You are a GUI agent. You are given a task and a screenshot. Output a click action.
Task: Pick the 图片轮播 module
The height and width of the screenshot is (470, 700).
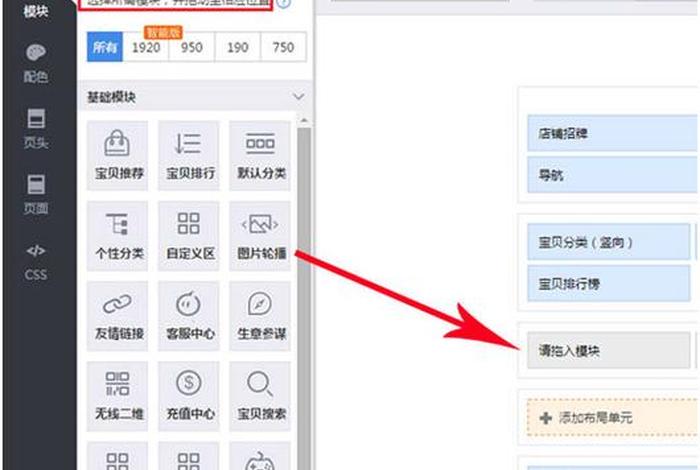pyautogui.click(x=260, y=236)
